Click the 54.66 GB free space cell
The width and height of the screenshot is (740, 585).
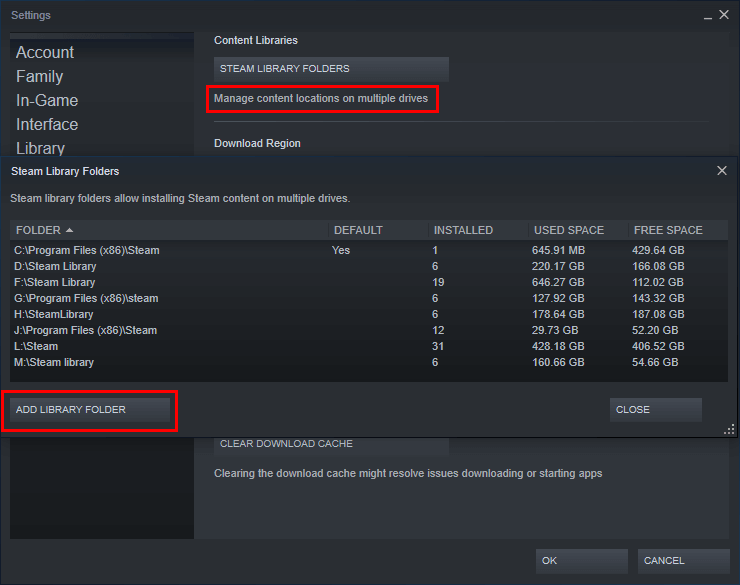tap(655, 362)
